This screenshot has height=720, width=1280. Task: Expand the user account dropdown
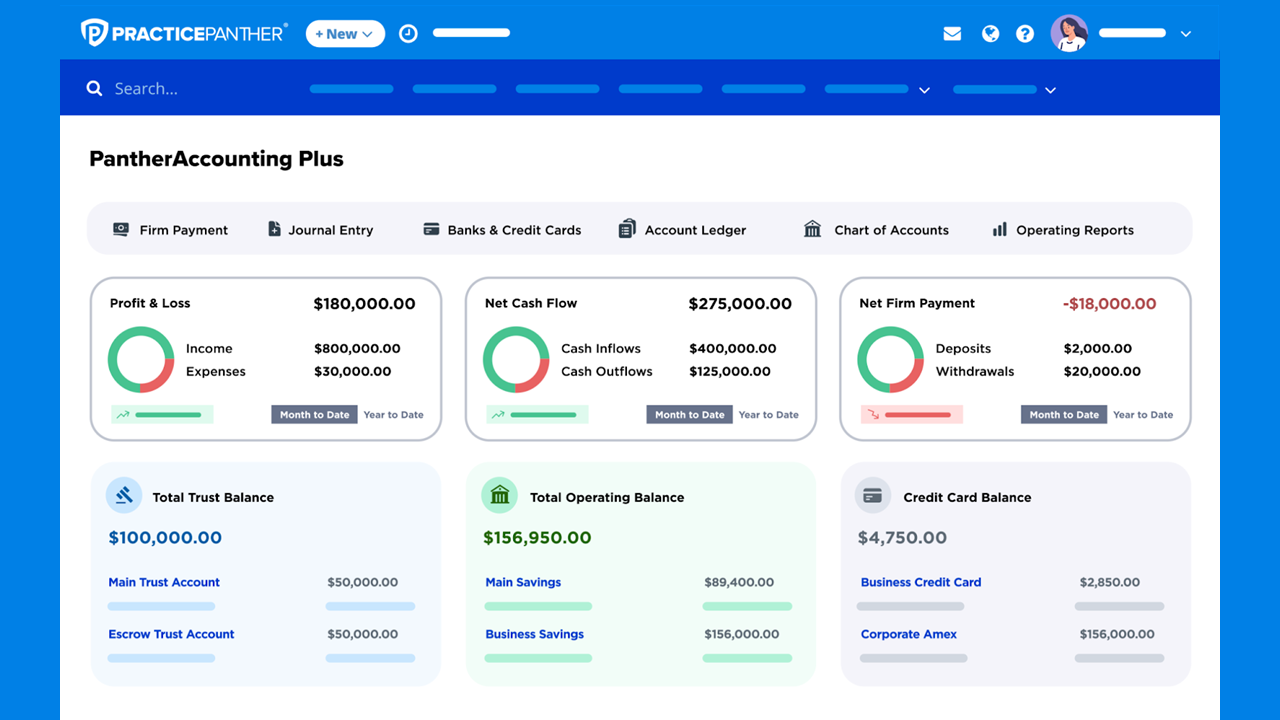coord(1185,33)
